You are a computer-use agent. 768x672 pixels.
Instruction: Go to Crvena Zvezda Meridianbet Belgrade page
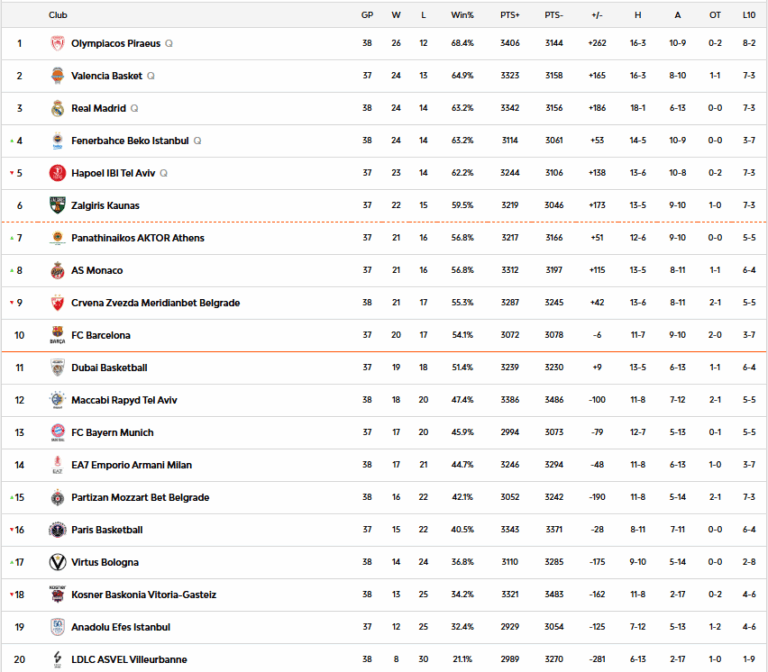(x=155, y=303)
